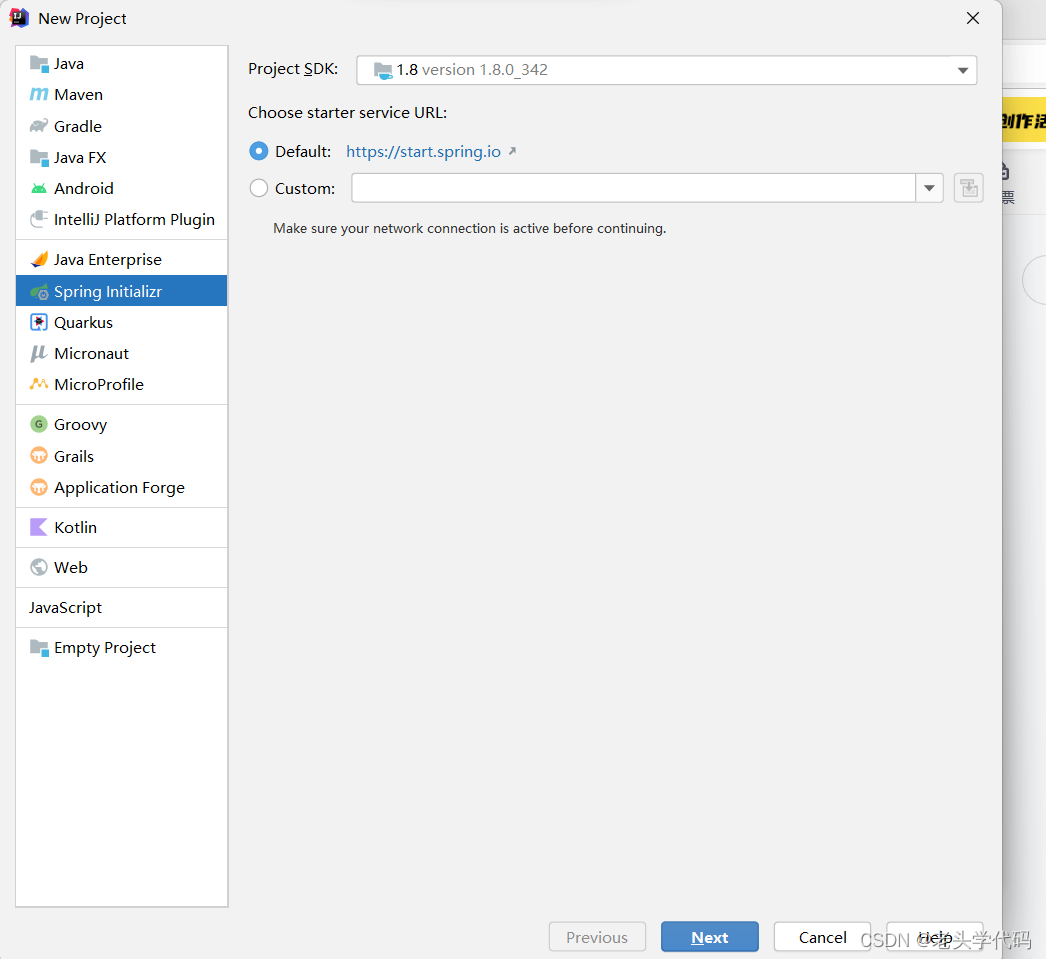Expand the Custom URL history dropdown
Image resolution: width=1046 pixels, height=959 pixels.
click(x=929, y=188)
